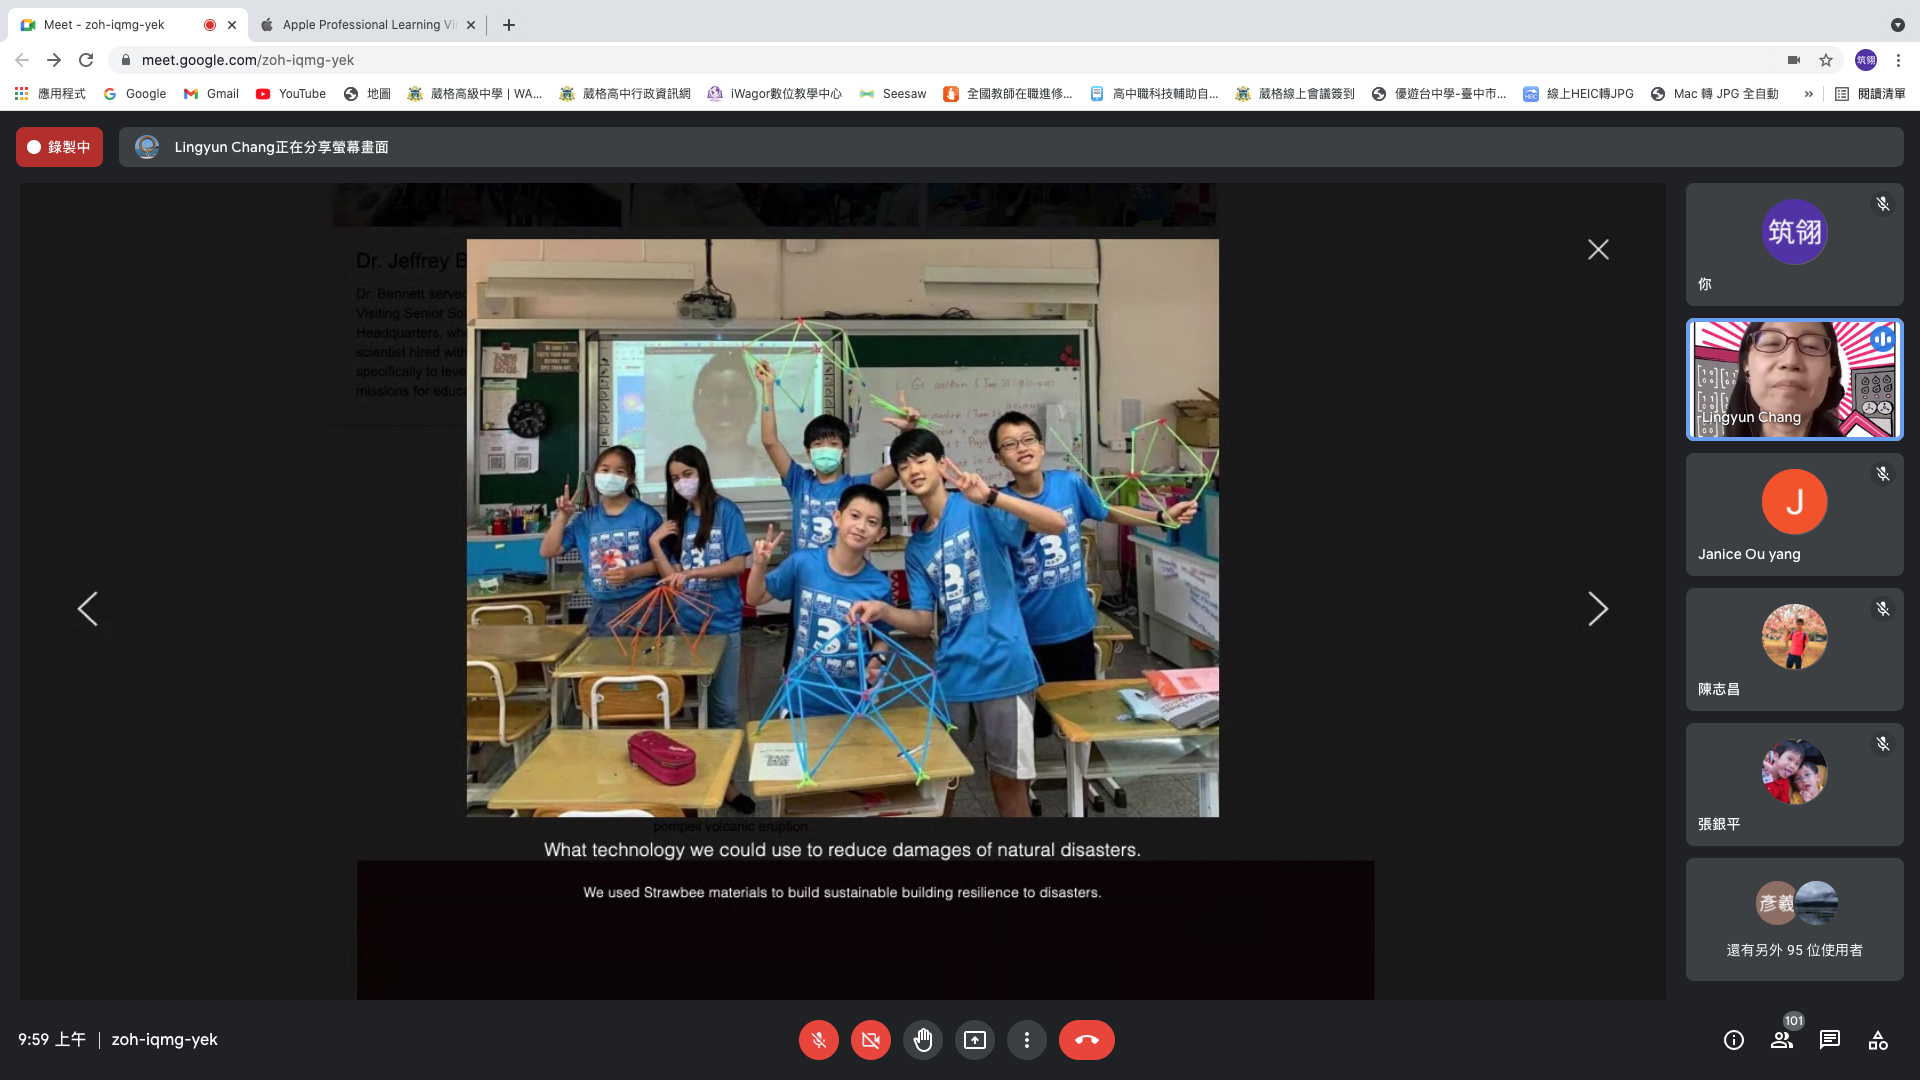Click the recording indicator 錄製中
The width and height of the screenshot is (1920, 1080).
[59, 147]
